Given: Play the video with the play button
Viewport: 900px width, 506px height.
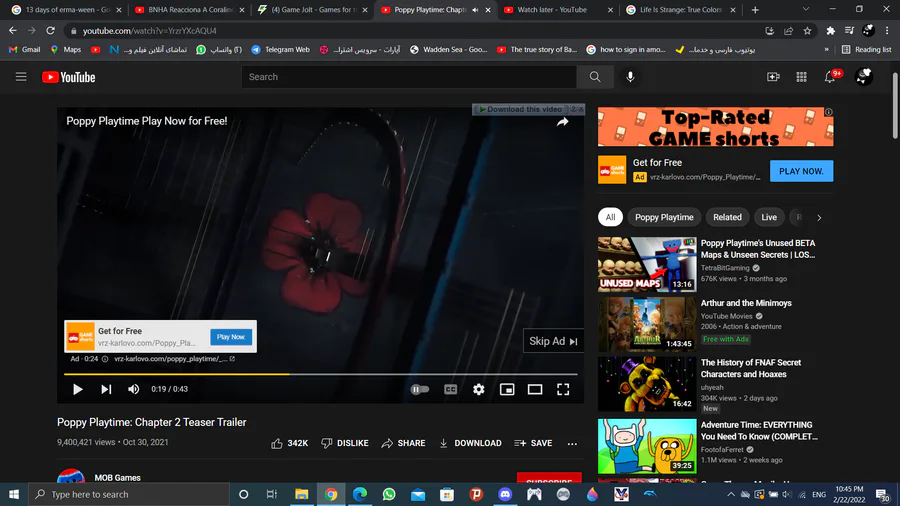Looking at the screenshot, I should [x=77, y=389].
